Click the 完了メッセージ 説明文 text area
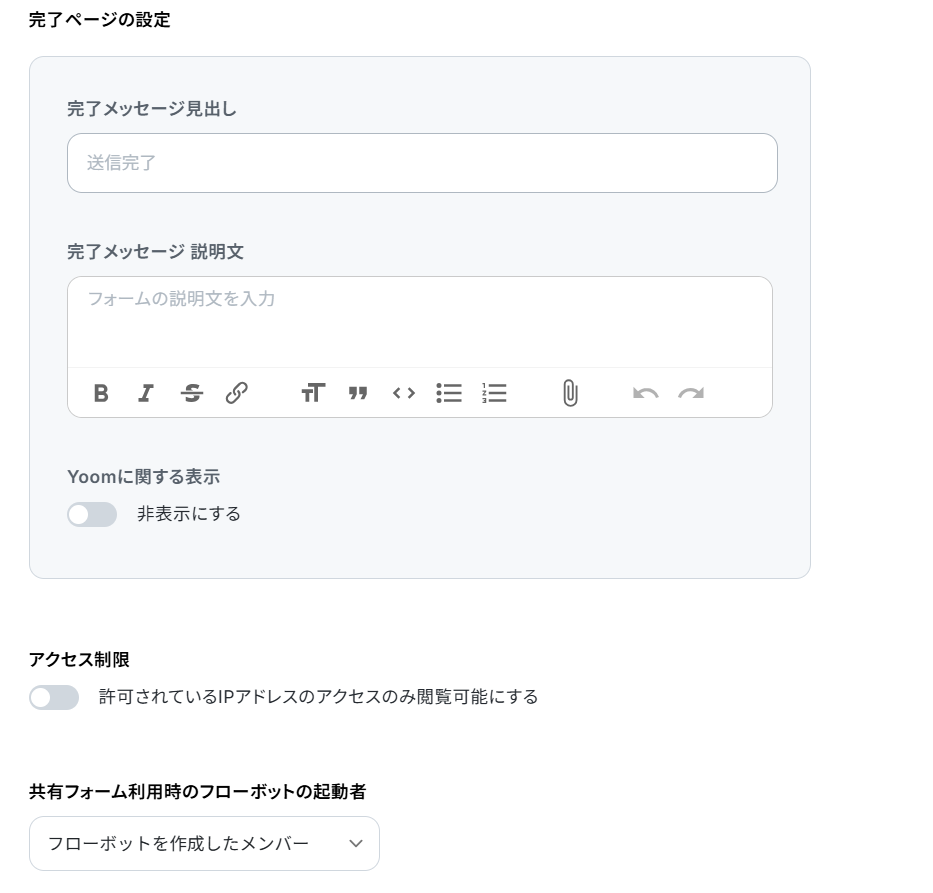The image size is (933, 893). click(x=420, y=322)
